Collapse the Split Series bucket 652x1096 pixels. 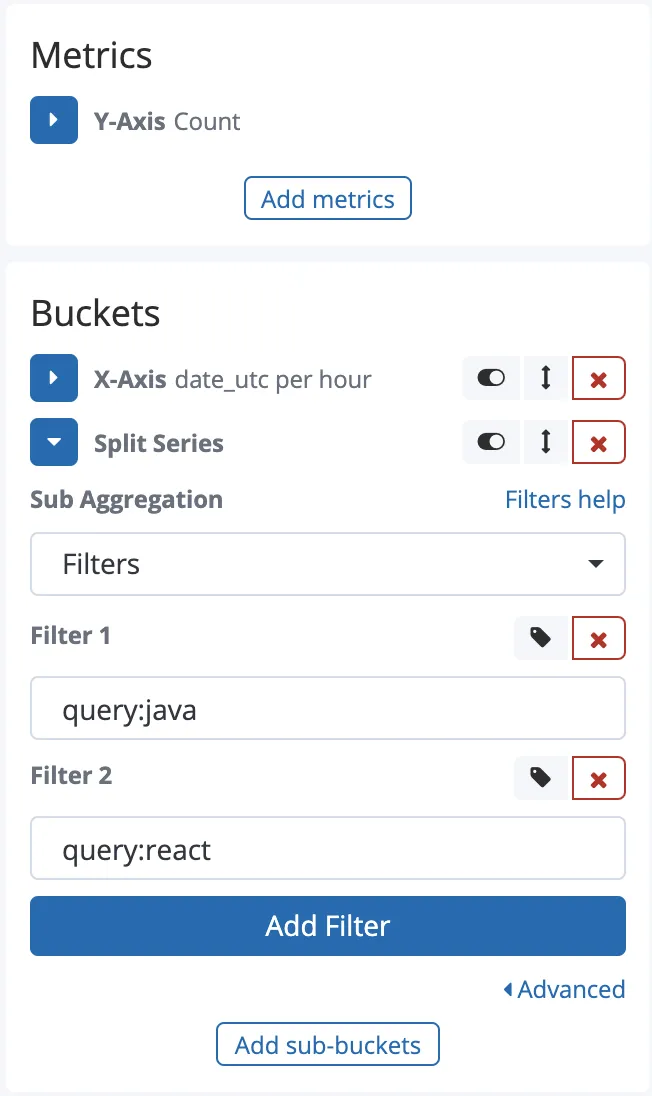(x=54, y=443)
